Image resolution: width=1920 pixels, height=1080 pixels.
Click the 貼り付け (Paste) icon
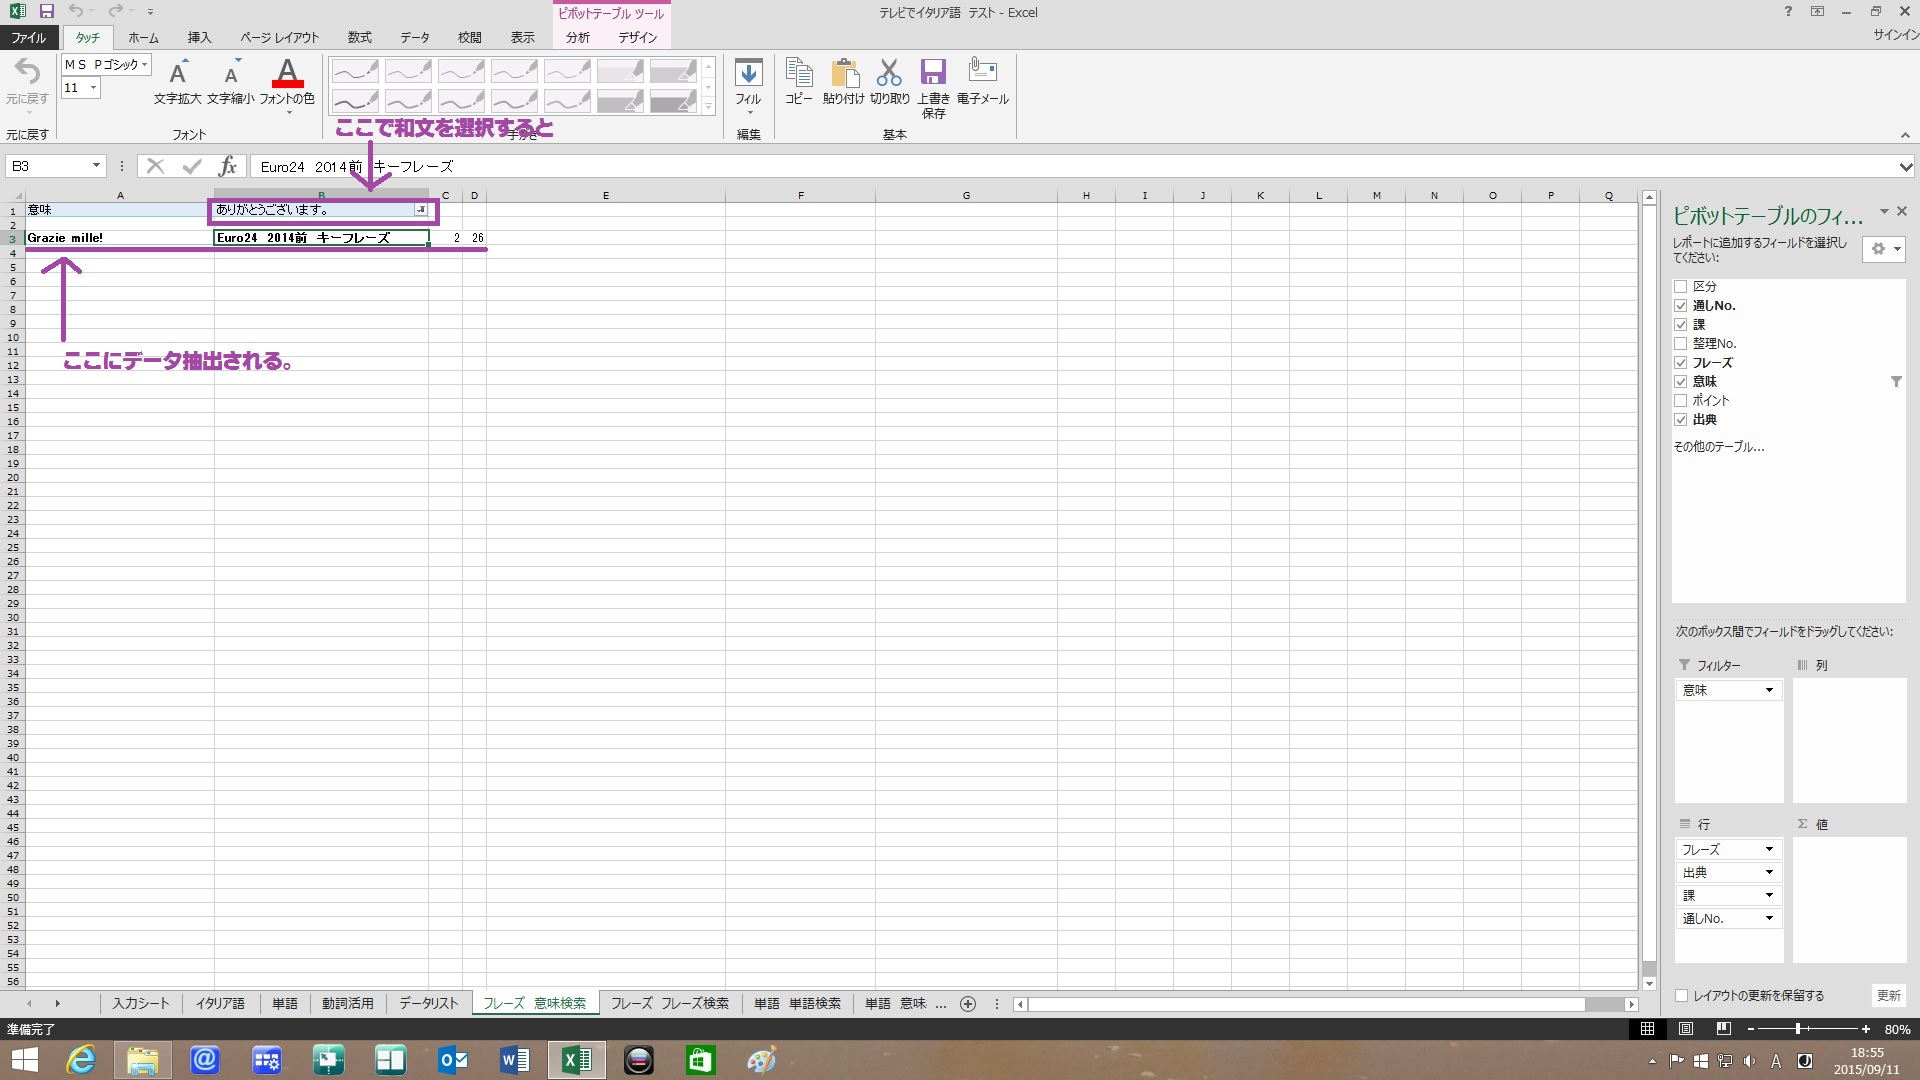(x=843, y=74)
